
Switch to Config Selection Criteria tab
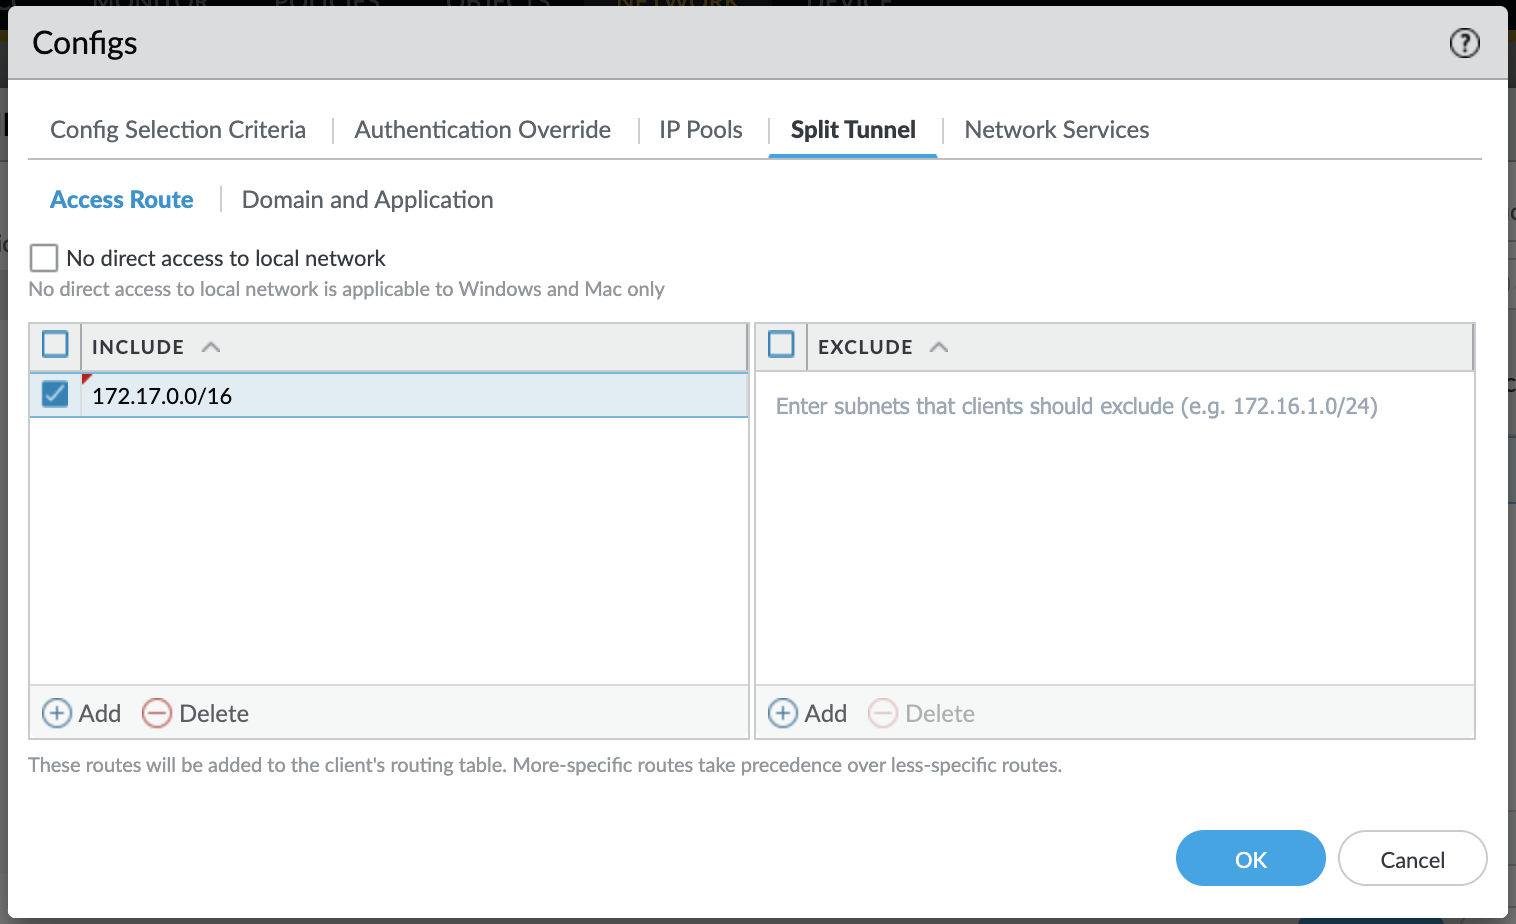coord(178,130)
